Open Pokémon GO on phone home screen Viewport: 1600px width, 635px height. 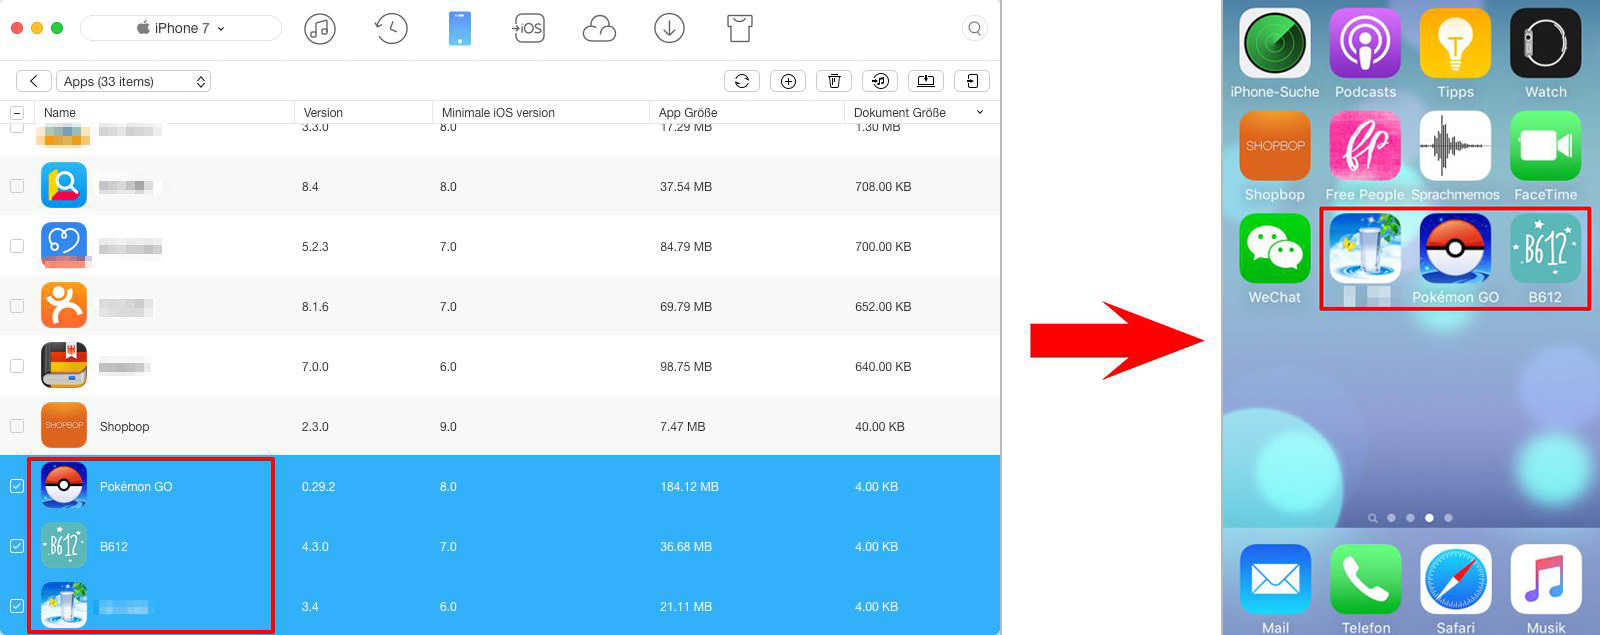pyautogui.click(x=1455, y=249)
